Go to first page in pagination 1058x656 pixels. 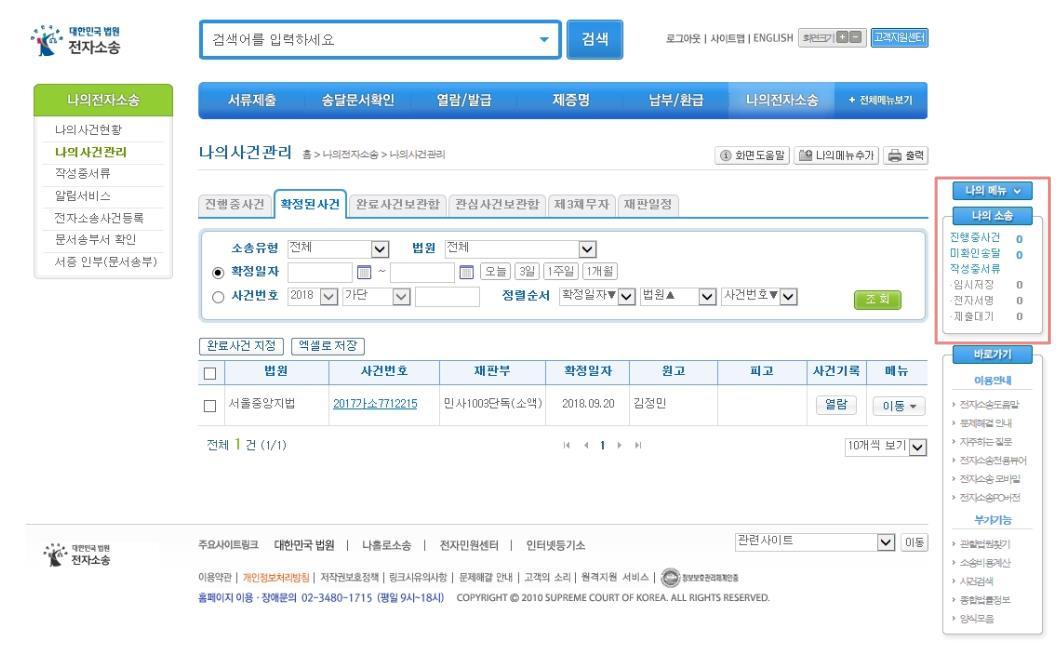(566, 445)
